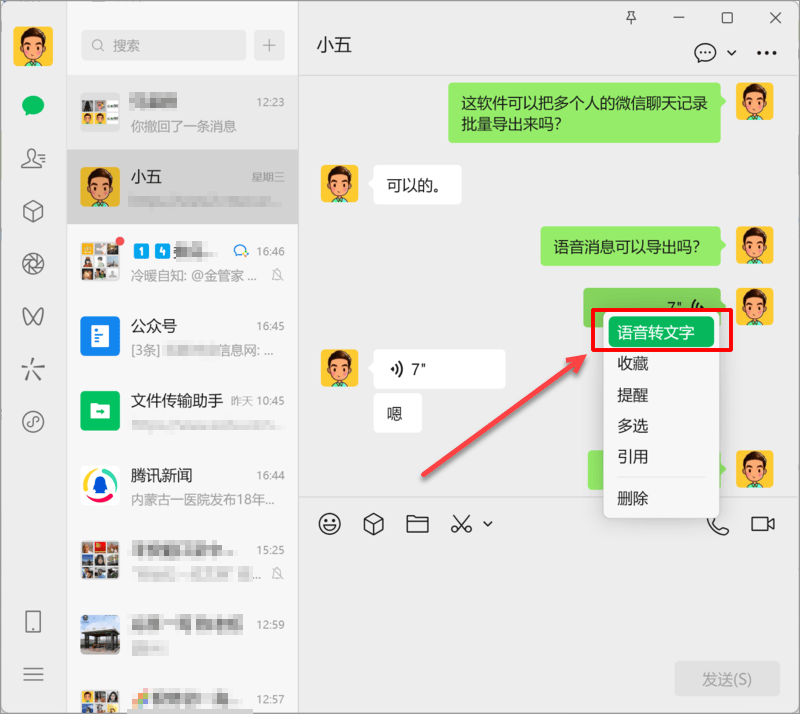Click the 发送(S) send button

(x=726, y=679)
